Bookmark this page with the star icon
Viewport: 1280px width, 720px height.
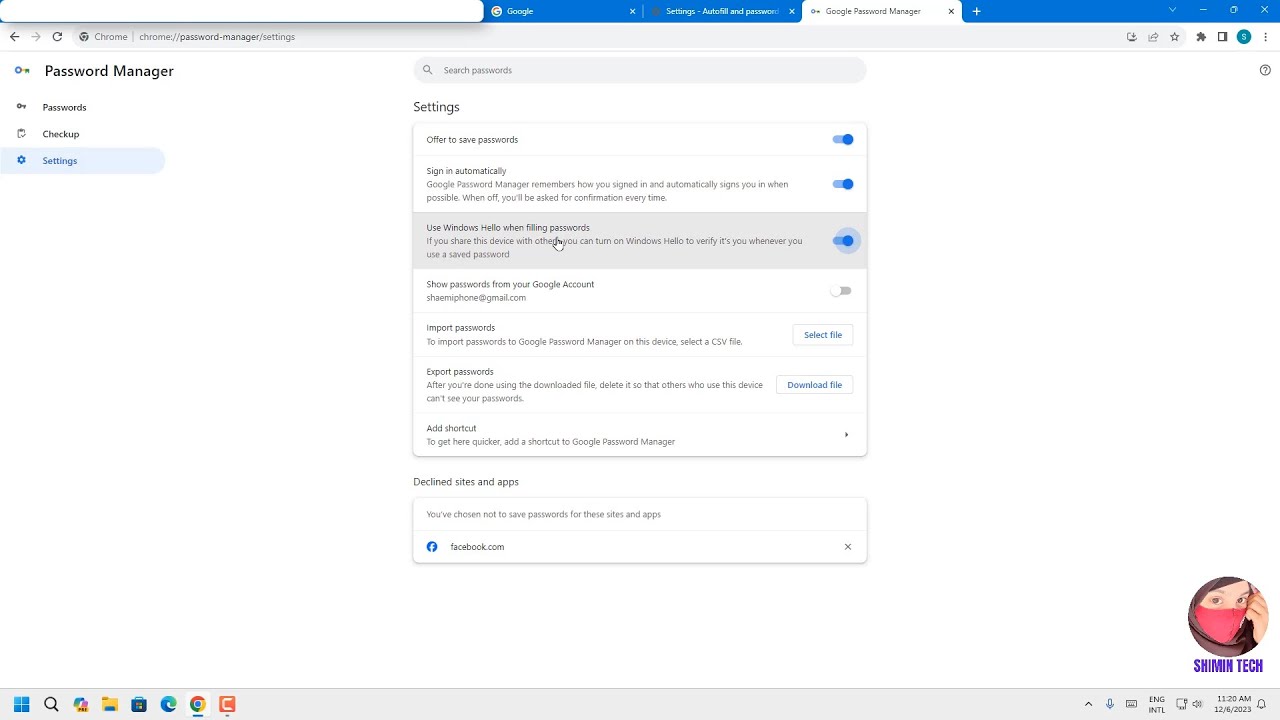[1175, 37]
